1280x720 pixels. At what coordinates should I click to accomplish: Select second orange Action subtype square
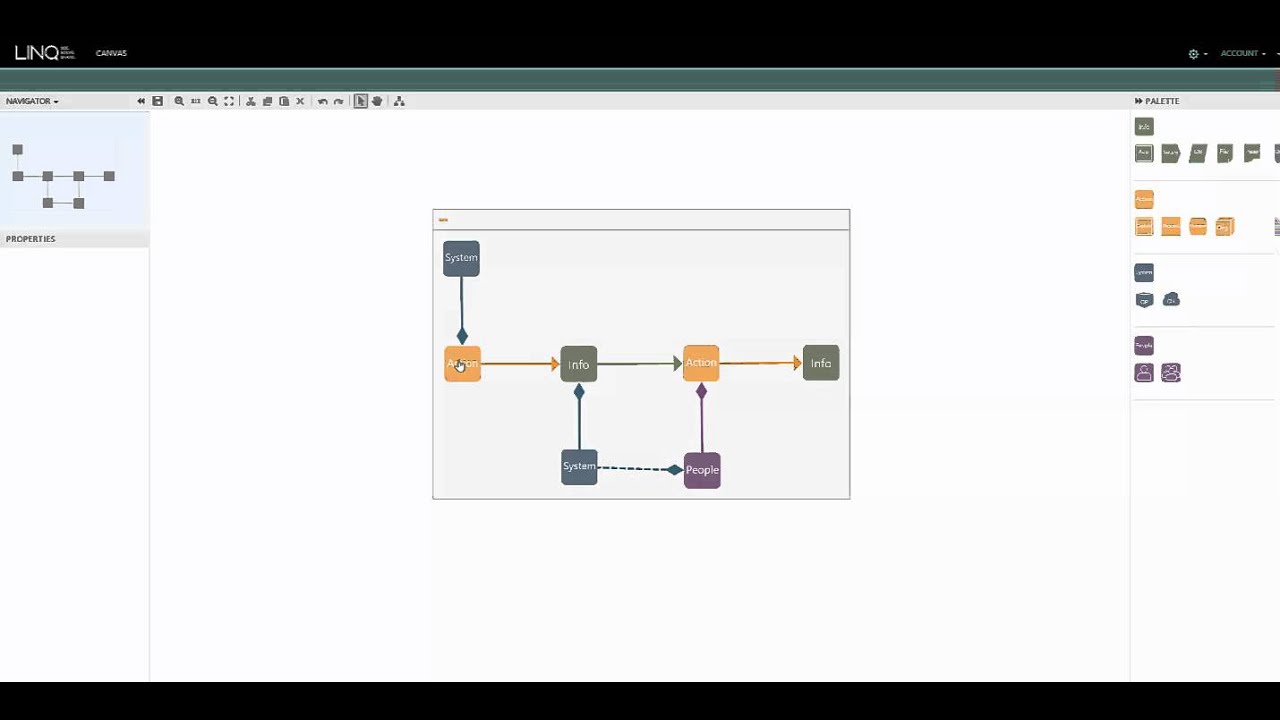pos(1171,226)
